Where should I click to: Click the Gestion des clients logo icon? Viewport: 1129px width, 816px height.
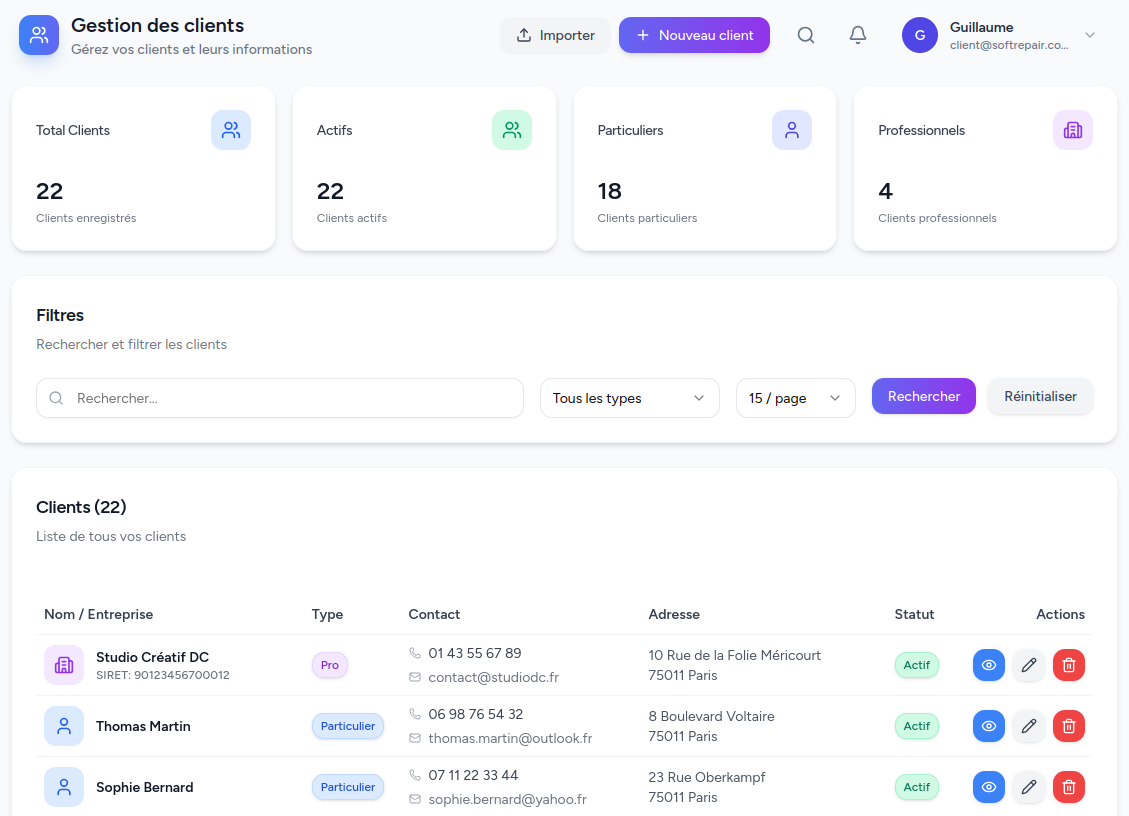point(39,35)
